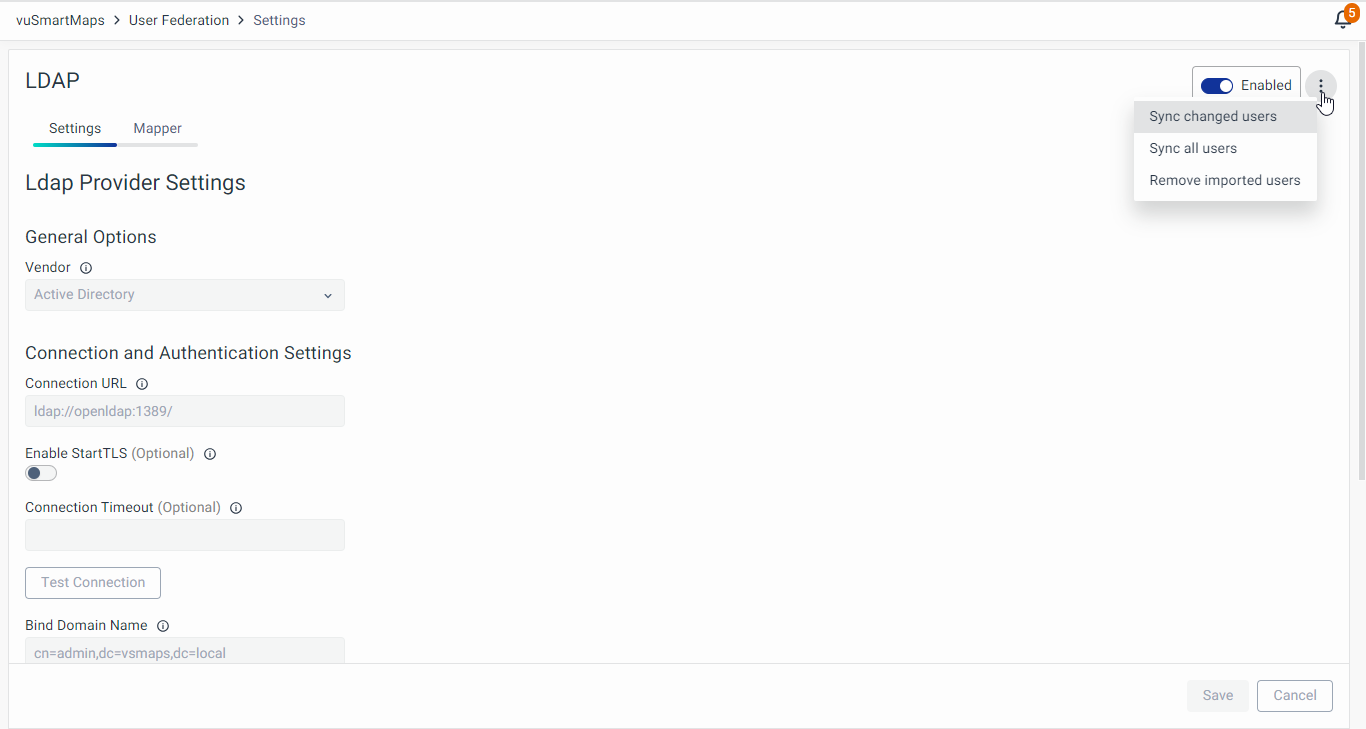1366x729 pixels.
Task: Select Sync changed users menu option
Action: point(1213,117)
